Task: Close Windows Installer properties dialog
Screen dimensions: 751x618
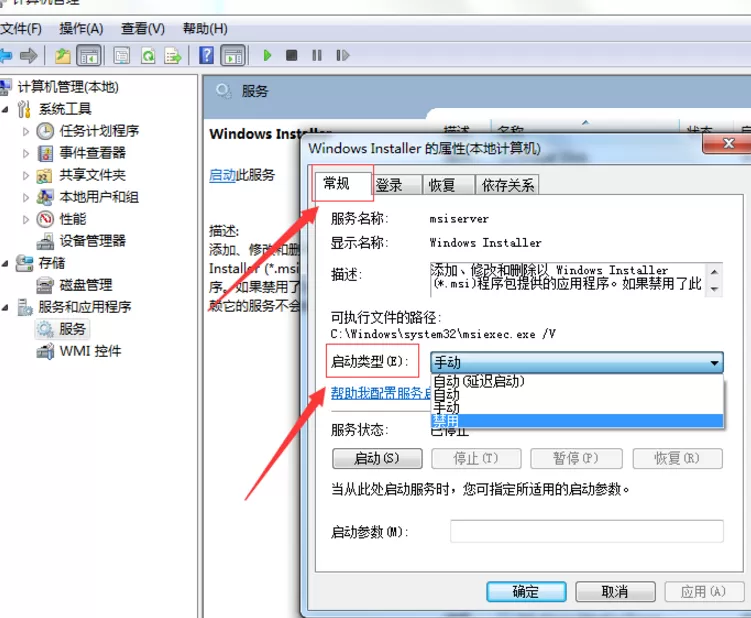Action: point(728,144)
